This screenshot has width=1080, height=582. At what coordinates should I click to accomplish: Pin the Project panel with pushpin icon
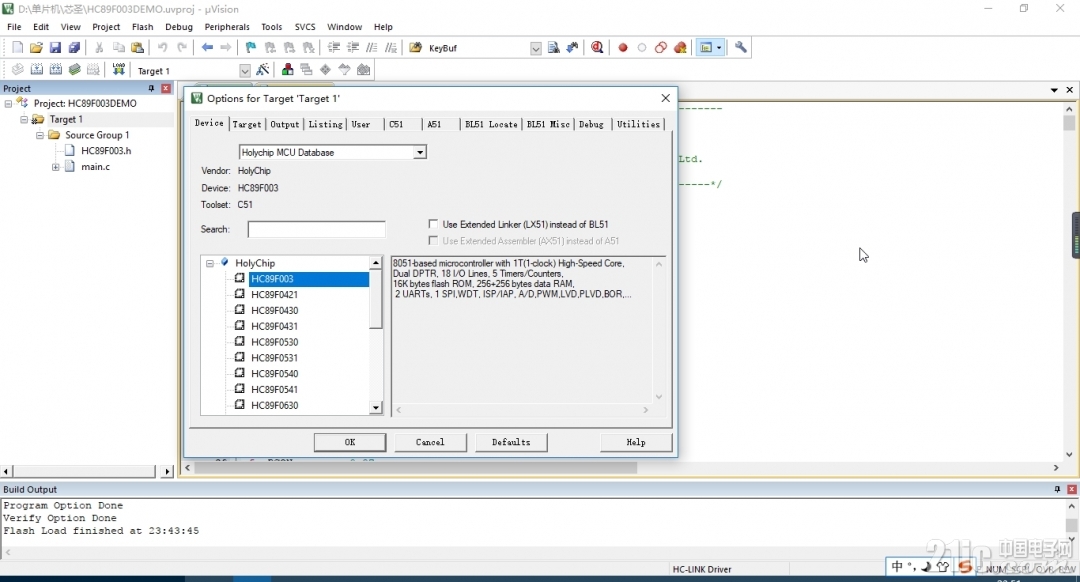pyautogui.click(x=151, y=88)
